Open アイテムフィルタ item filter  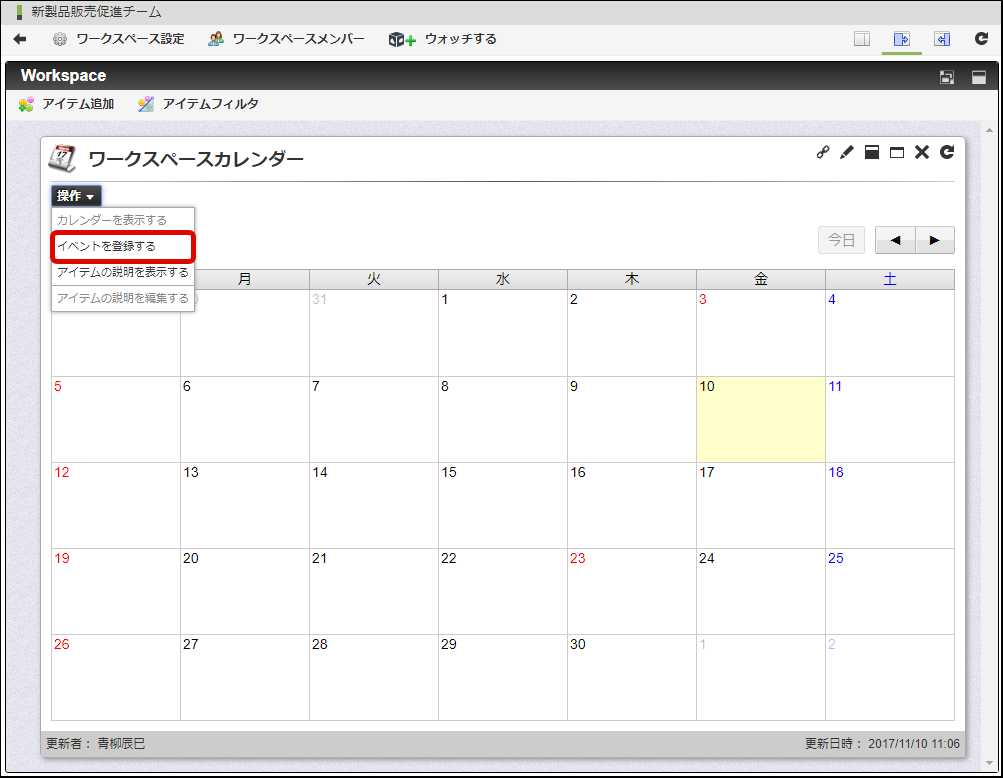click(x=198, y=104)
